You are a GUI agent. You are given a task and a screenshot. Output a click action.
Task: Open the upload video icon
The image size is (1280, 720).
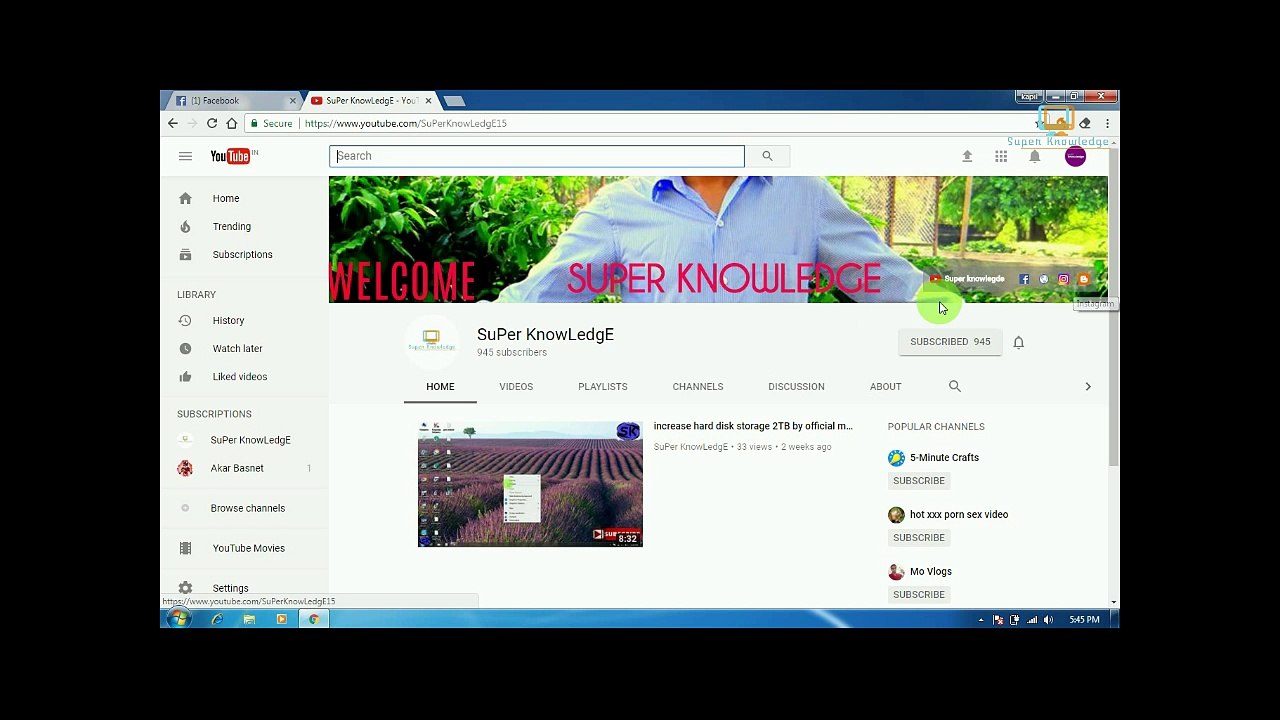pyautogui.click(x=967, y=156)
